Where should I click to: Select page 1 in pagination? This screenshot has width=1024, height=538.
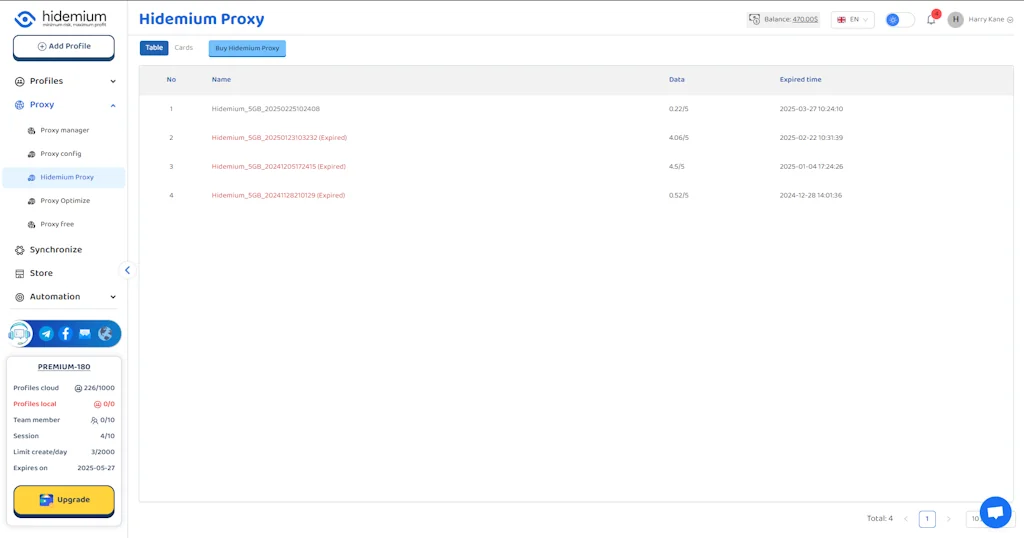[927, 519]
